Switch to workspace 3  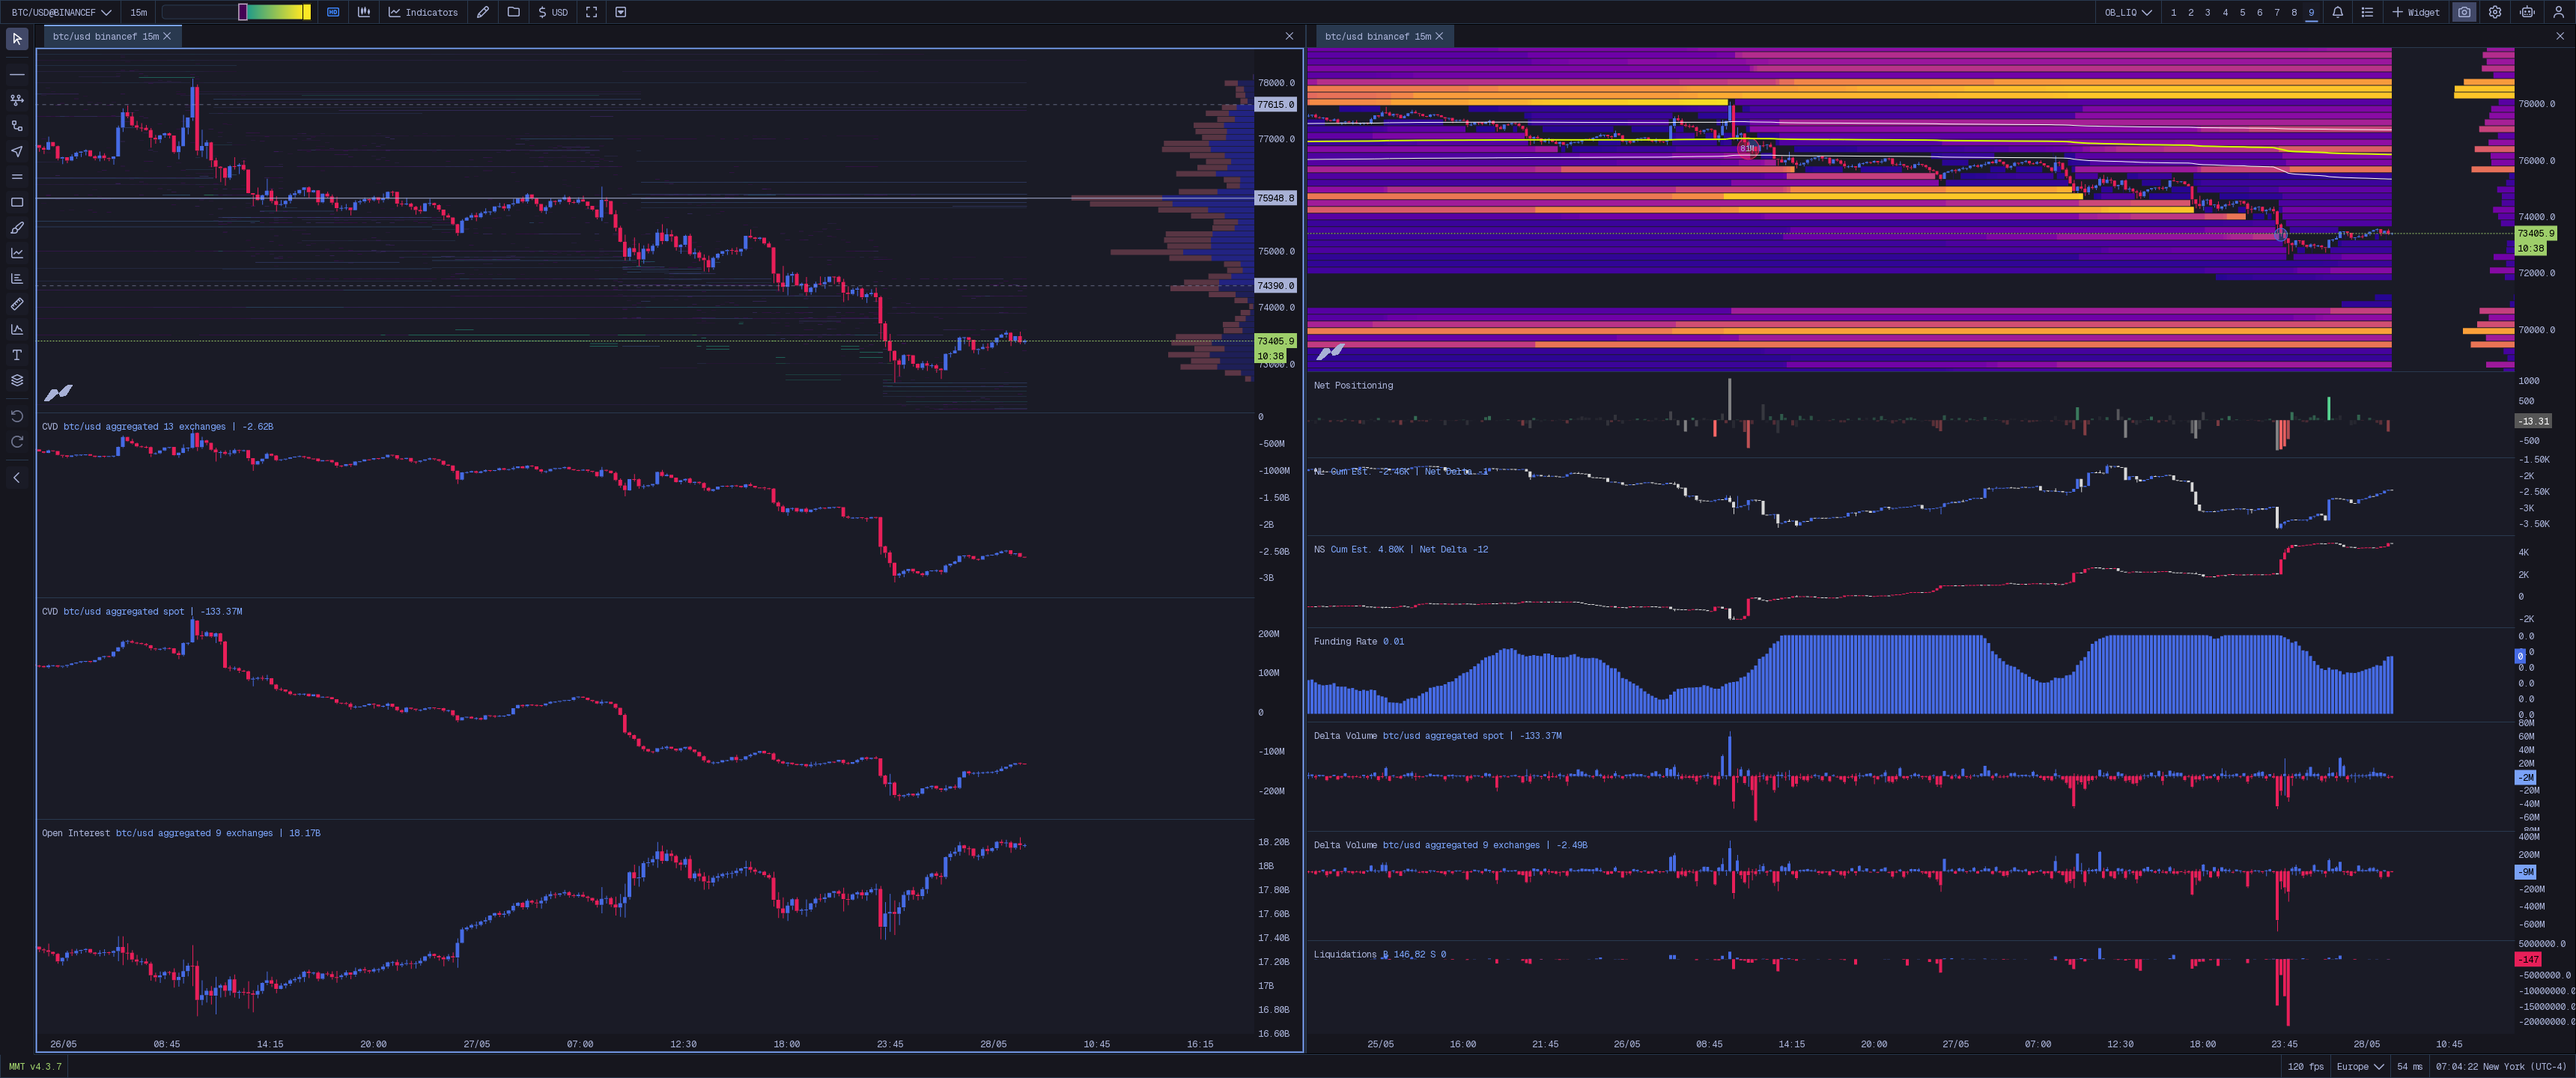2208,12
